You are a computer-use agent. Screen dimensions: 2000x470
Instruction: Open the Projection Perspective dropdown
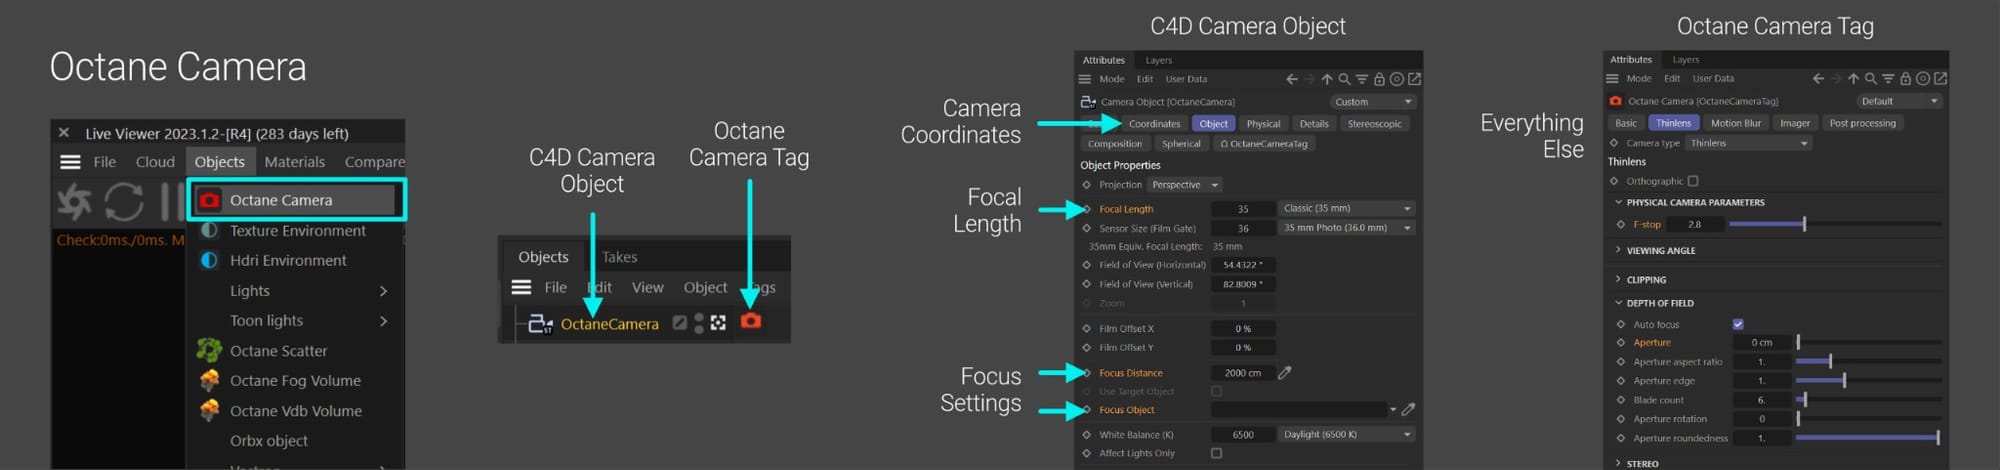1184,185
